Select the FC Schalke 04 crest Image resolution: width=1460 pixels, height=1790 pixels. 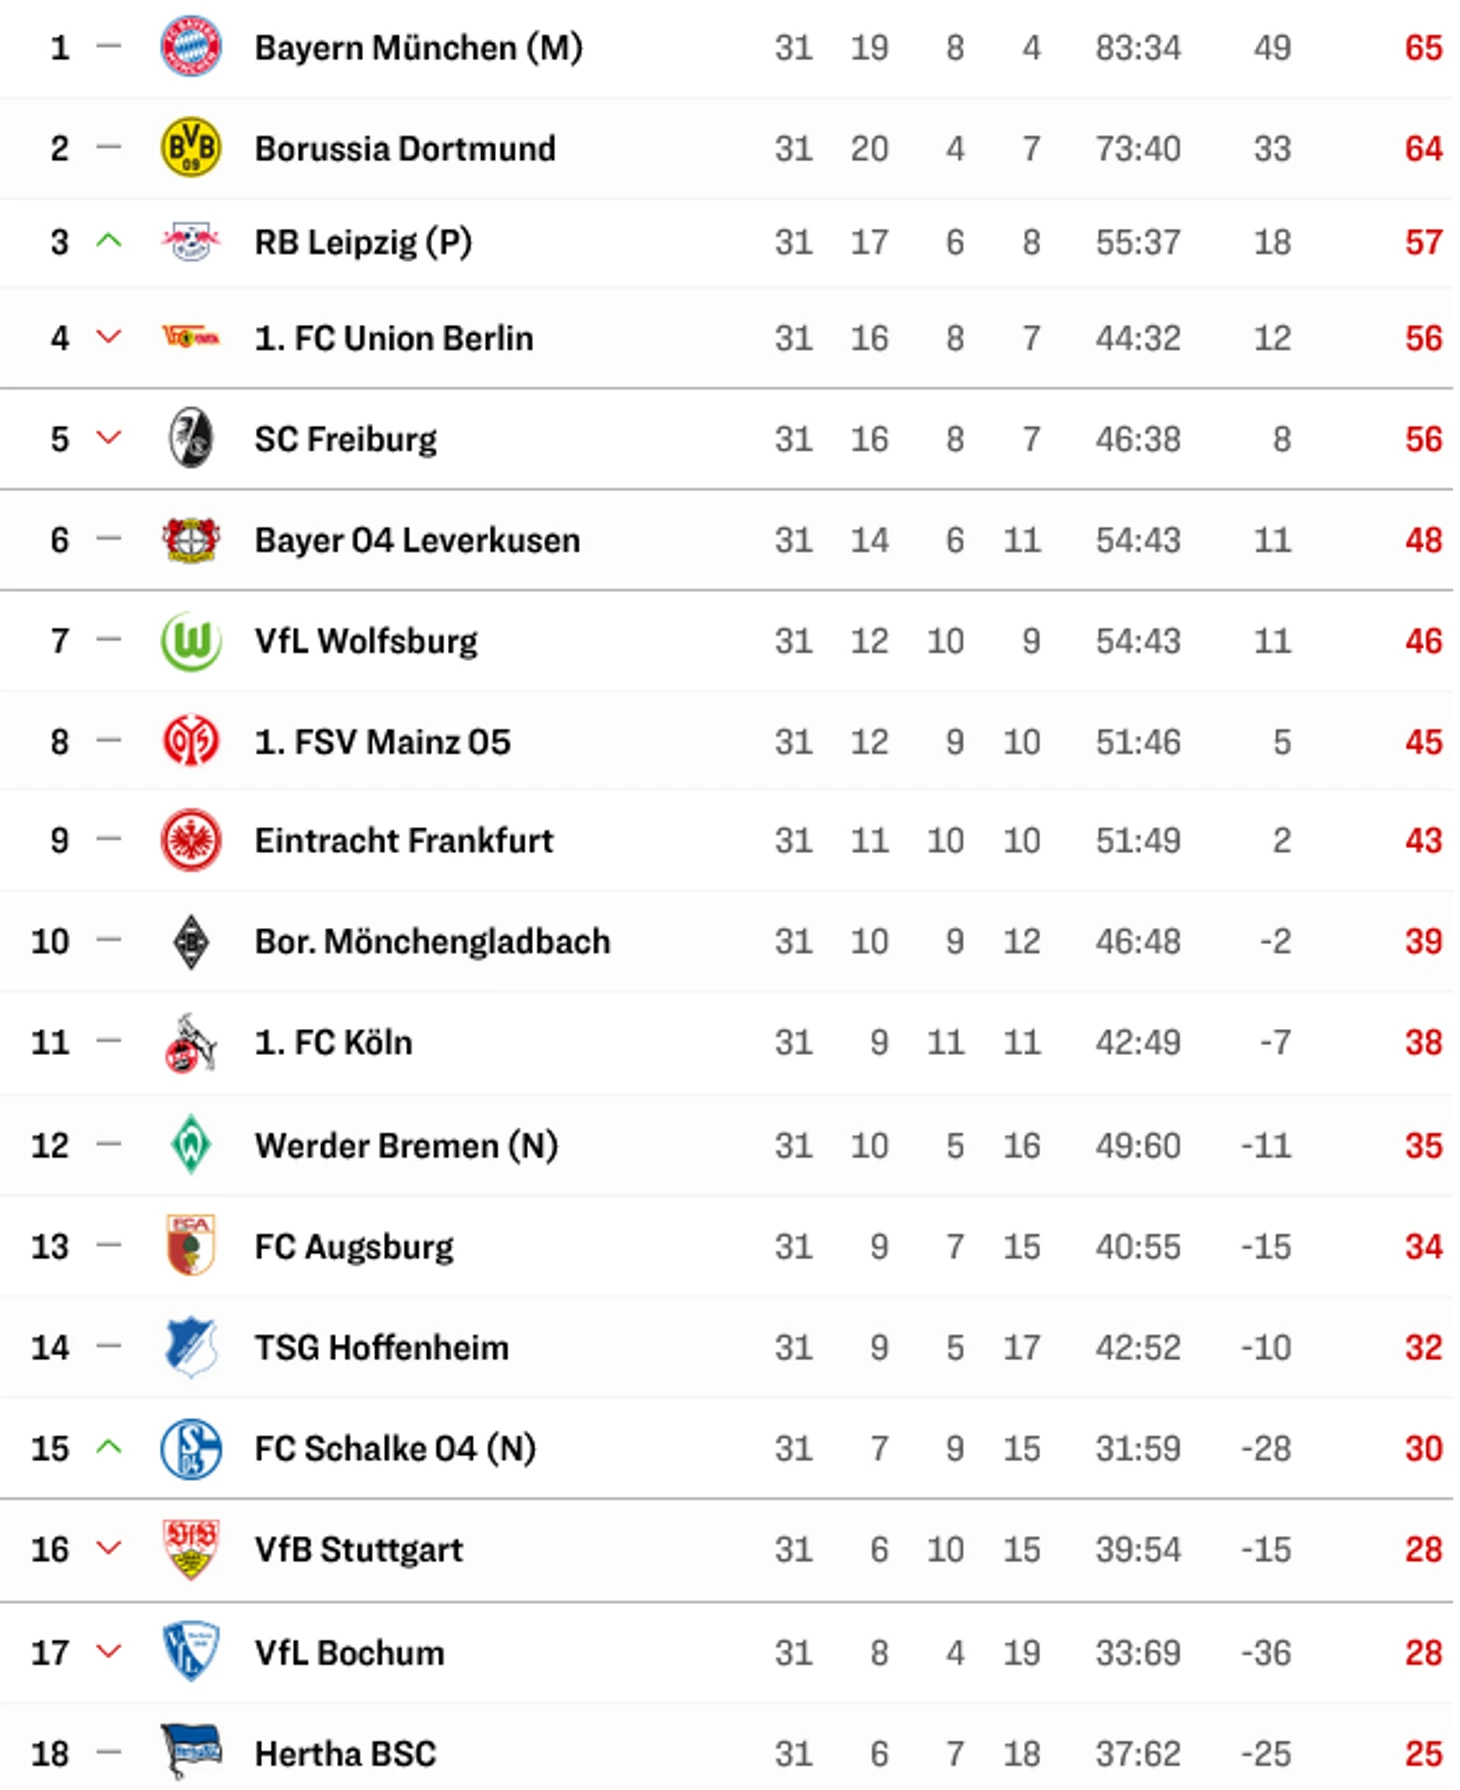(190, 1448)
